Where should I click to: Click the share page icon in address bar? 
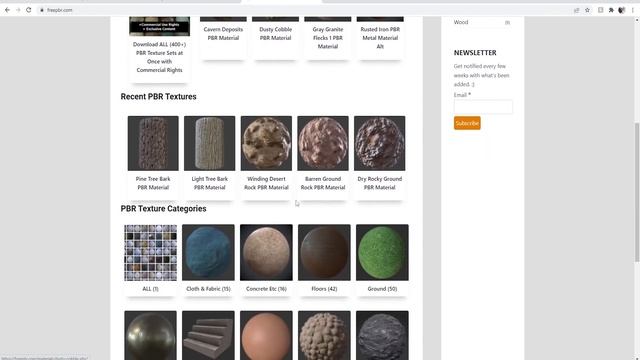click(576, 10)
